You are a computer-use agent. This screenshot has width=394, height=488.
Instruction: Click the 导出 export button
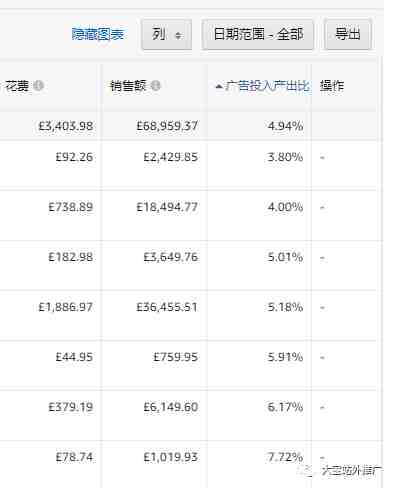(x=348, y=35)
